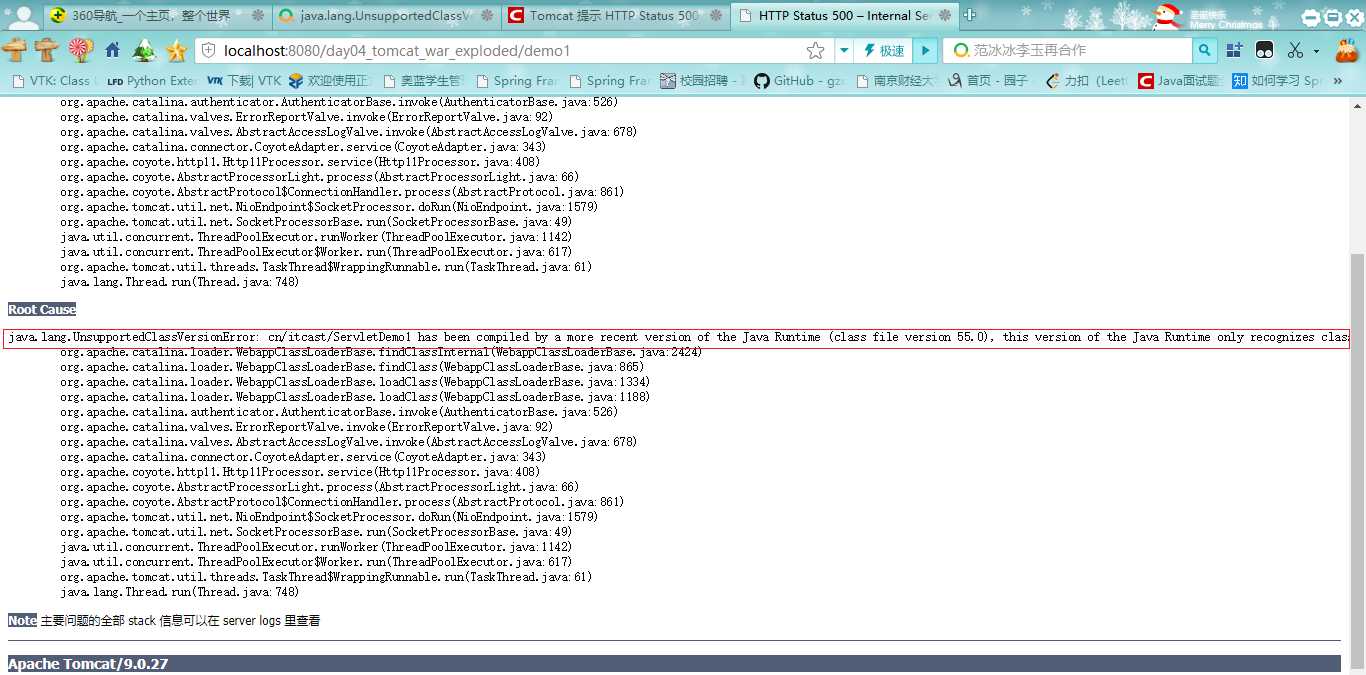
Task: Open favorites with the star toolbar icon
Action: [x=177, y=50]
